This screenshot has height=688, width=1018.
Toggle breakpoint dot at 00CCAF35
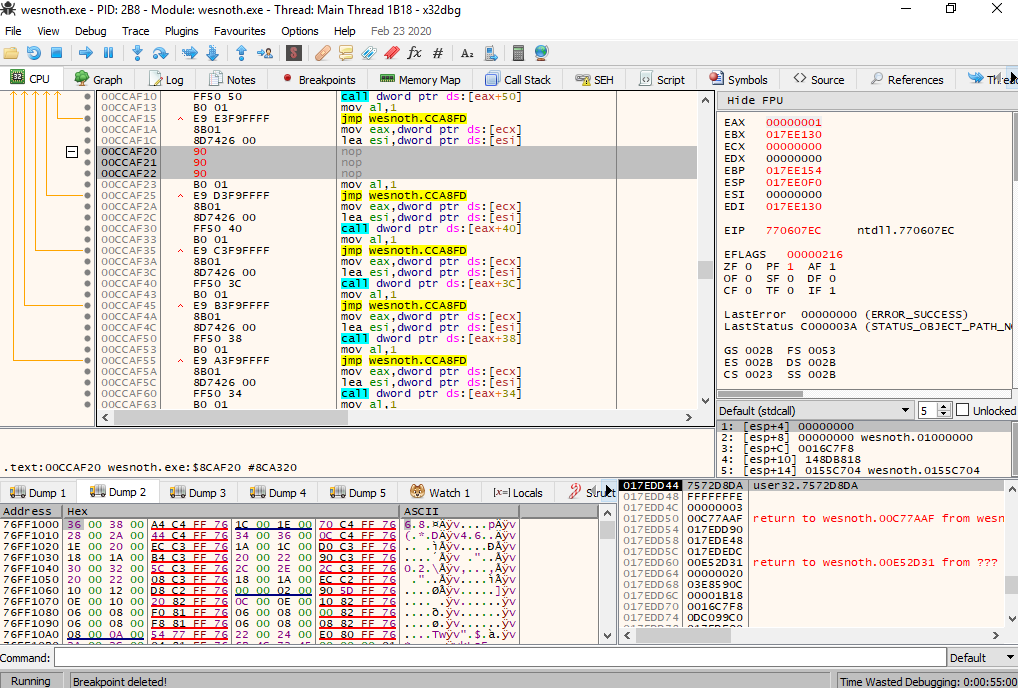click(x=88, y=251)
